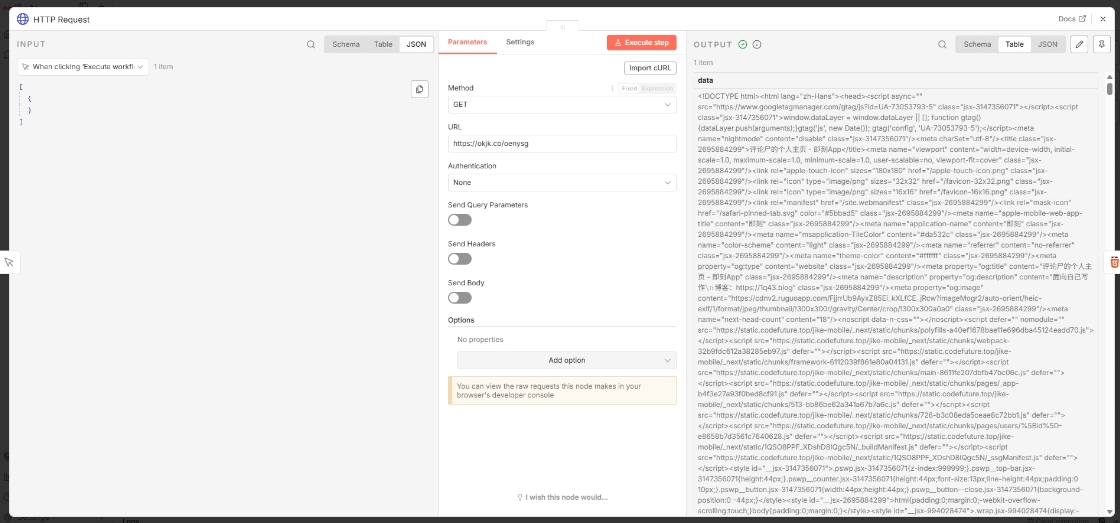Click the HTTP Request globe icon
This screenshot has height=523, width=1120.
(23, 18)
